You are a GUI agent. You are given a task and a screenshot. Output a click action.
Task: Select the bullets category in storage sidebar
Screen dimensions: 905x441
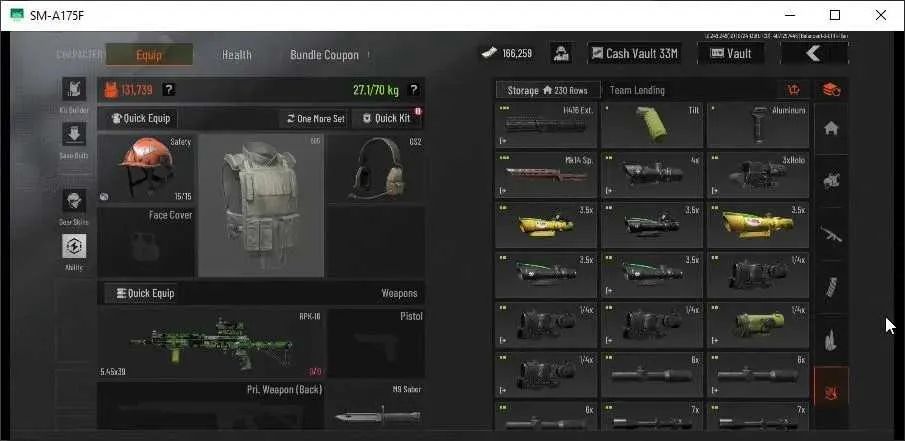click(x=831, y=340)
